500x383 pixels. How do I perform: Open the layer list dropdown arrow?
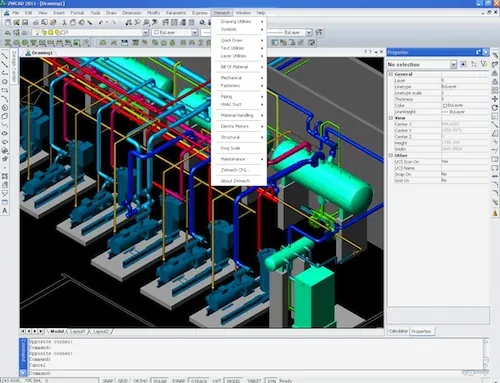[145, 32]
